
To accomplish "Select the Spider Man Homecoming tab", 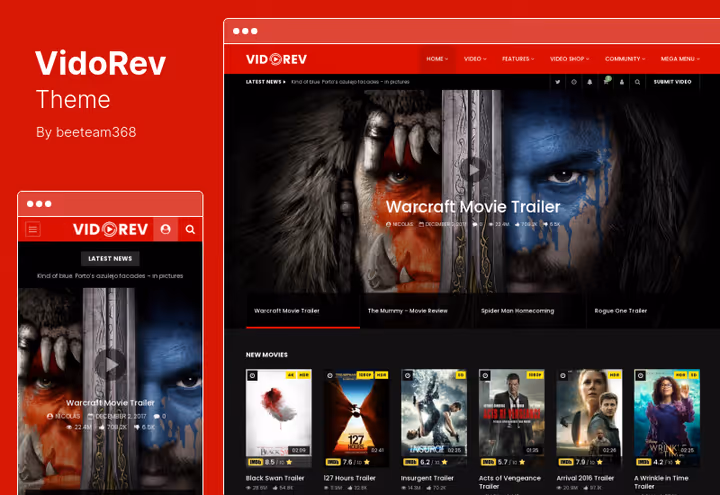I will pyautogui.click(x=529, y=311).
